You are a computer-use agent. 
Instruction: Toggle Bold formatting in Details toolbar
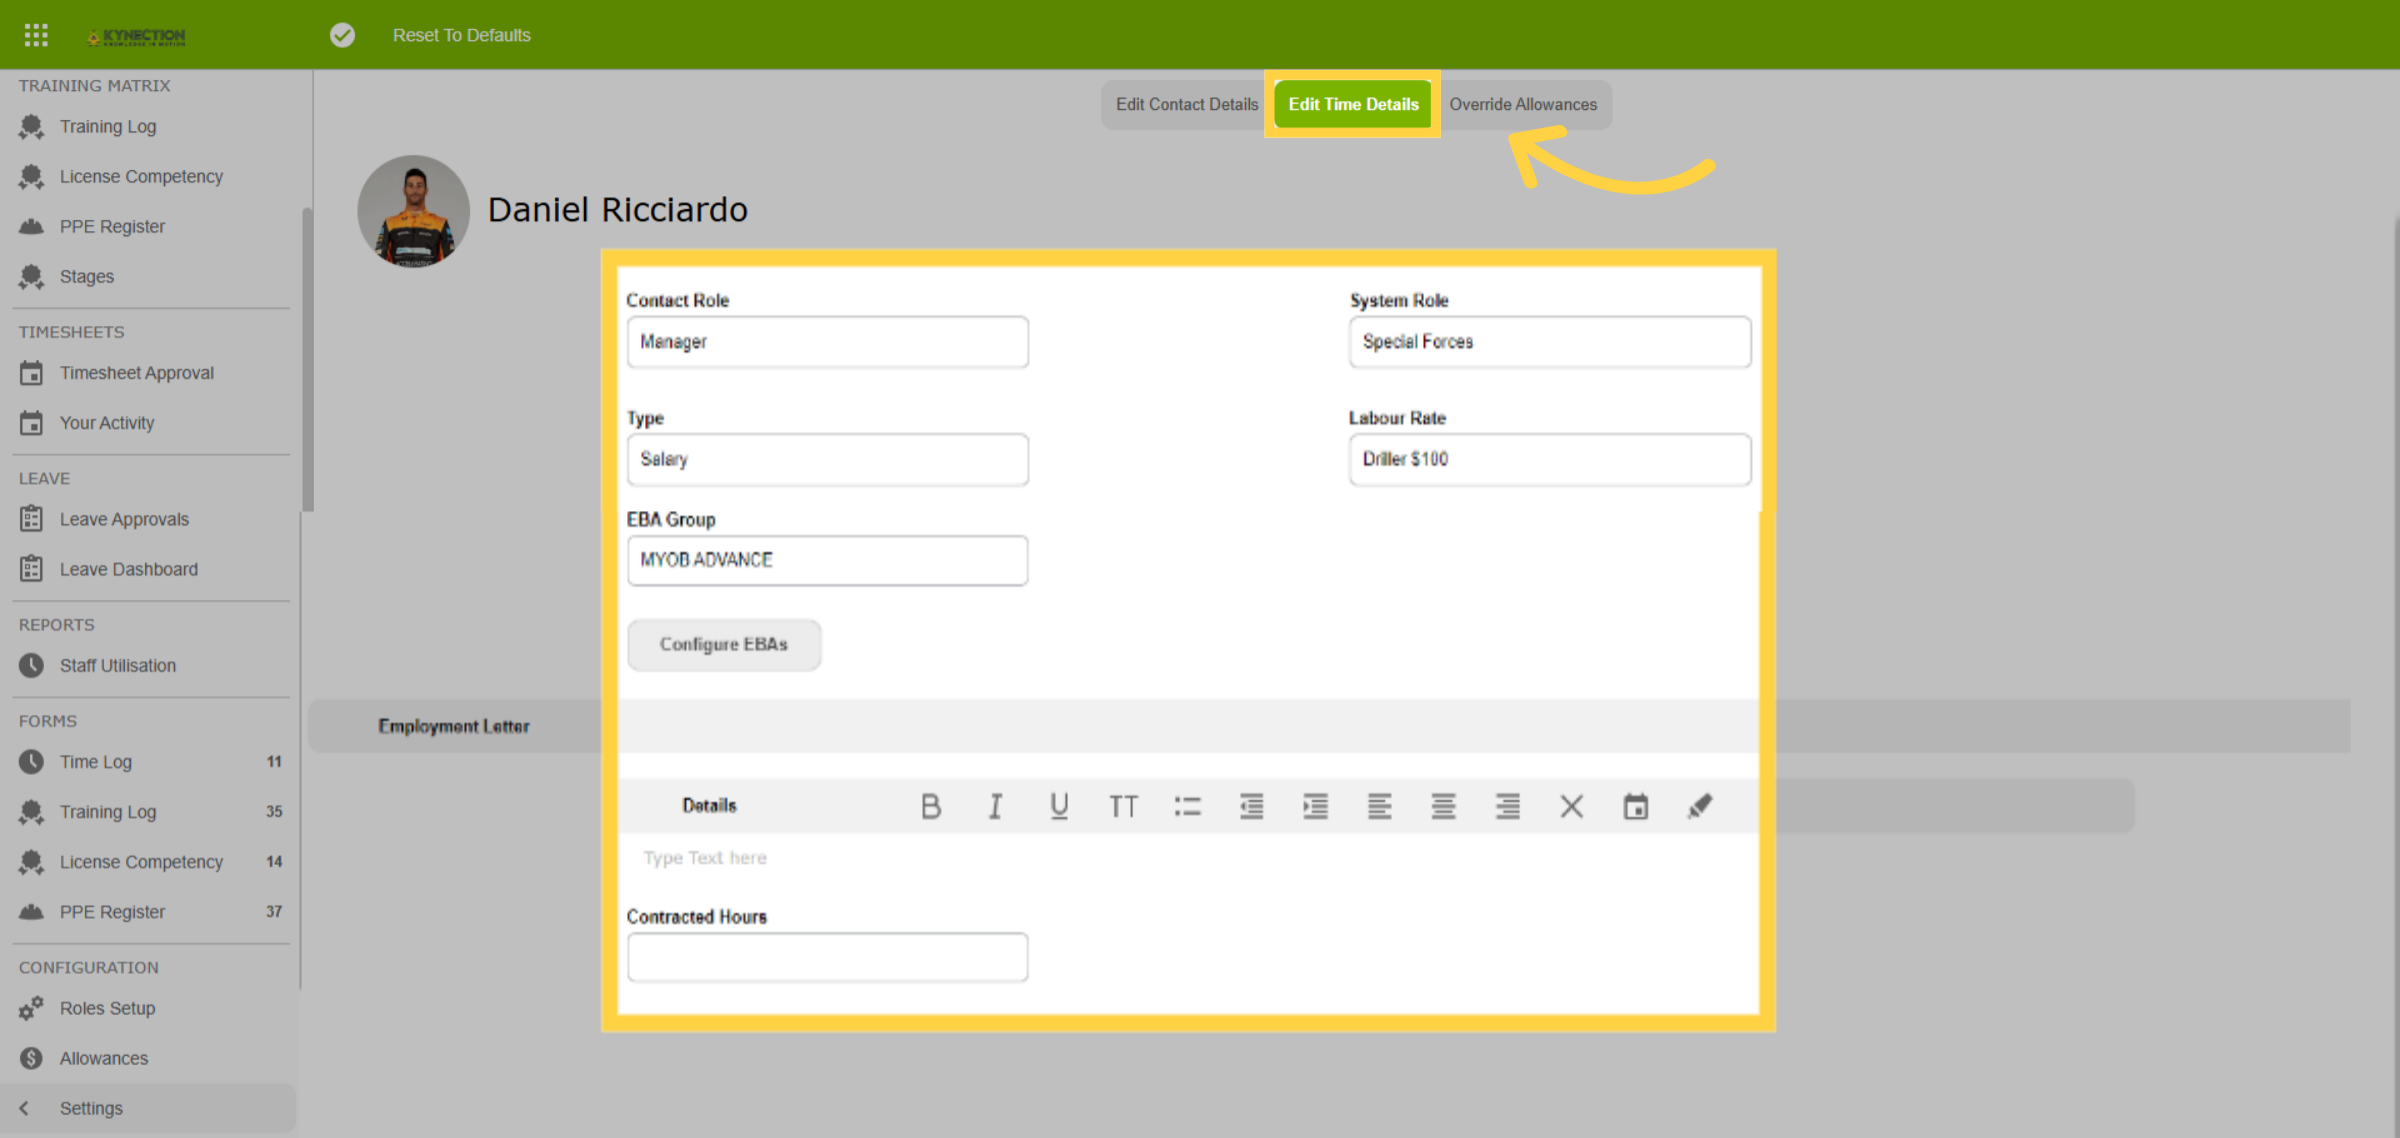[931, 806]
